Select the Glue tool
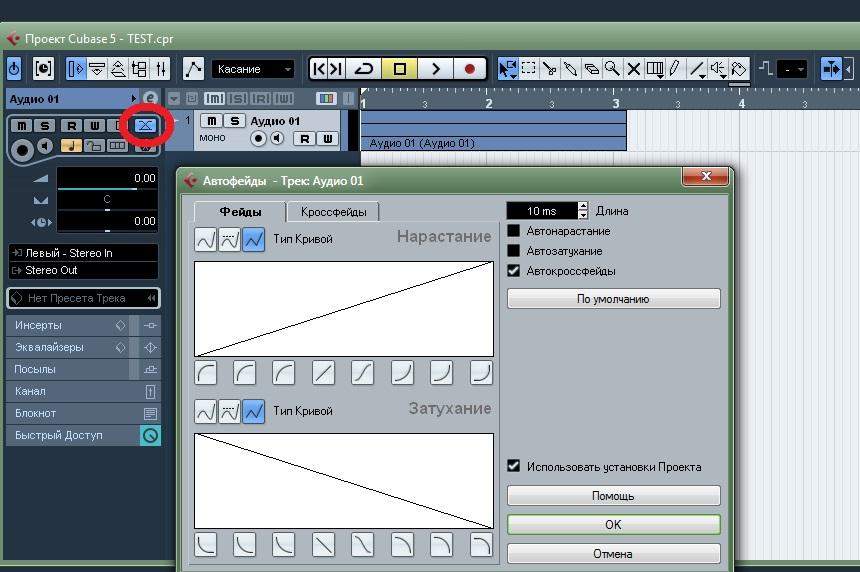Image resolution: width=860 pixels, height=572 pixels. click(570, 69)
